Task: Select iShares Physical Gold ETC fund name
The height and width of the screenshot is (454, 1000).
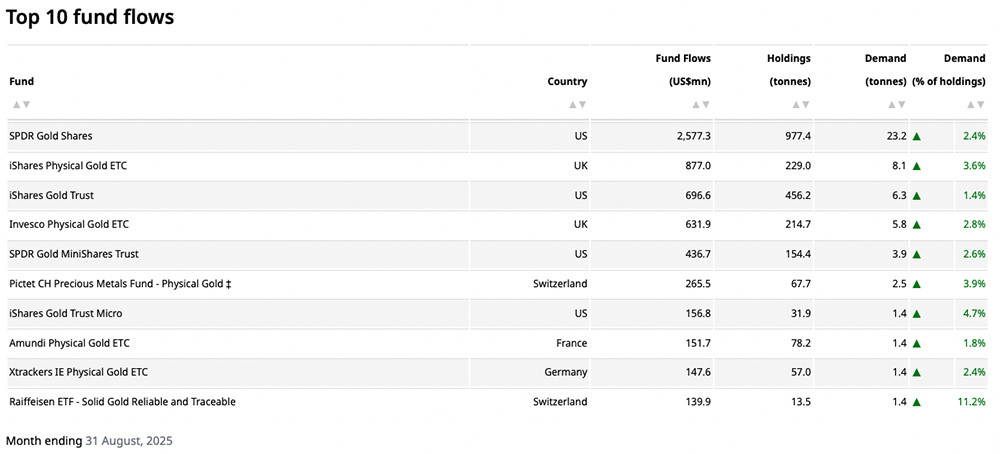Action: [68, 165]
